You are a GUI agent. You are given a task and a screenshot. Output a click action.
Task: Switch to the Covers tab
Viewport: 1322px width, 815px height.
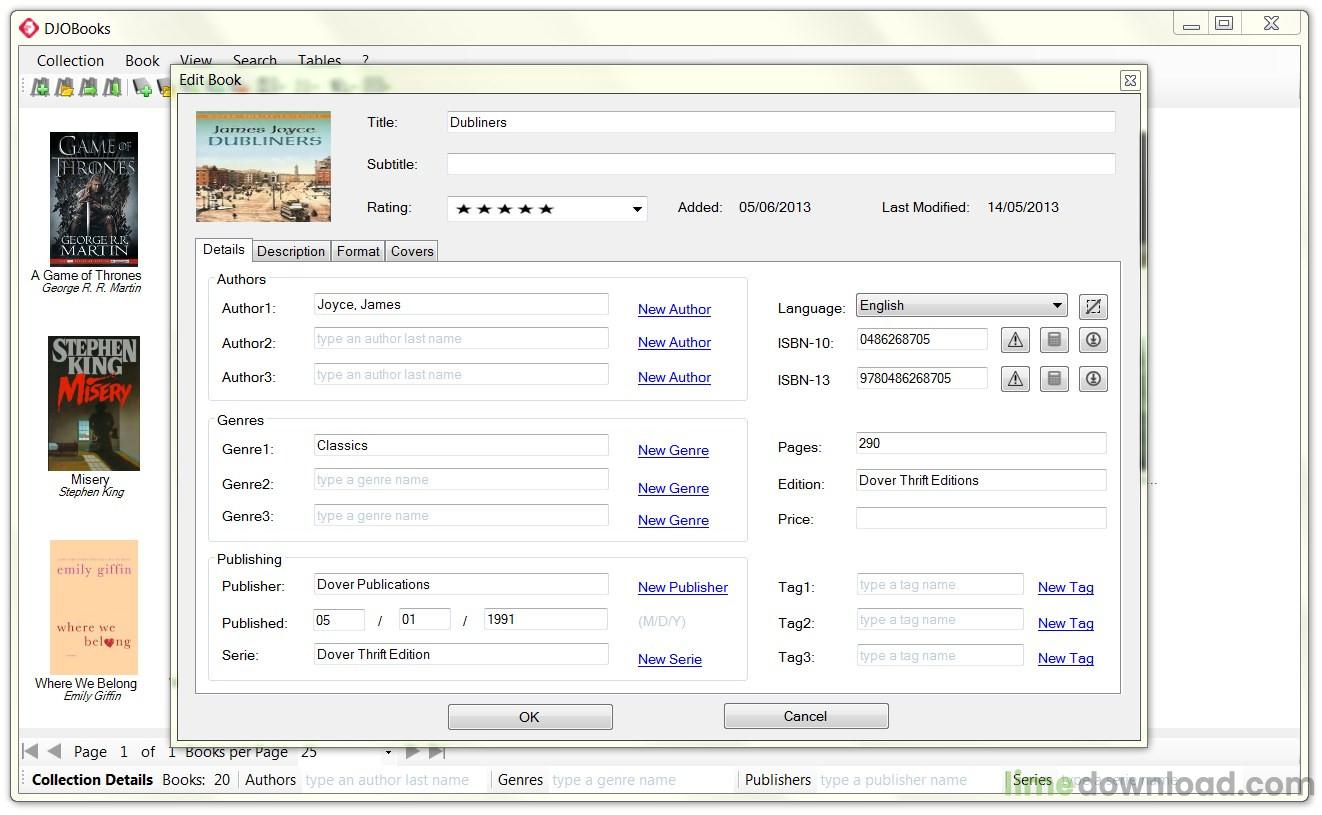(412, 251)
